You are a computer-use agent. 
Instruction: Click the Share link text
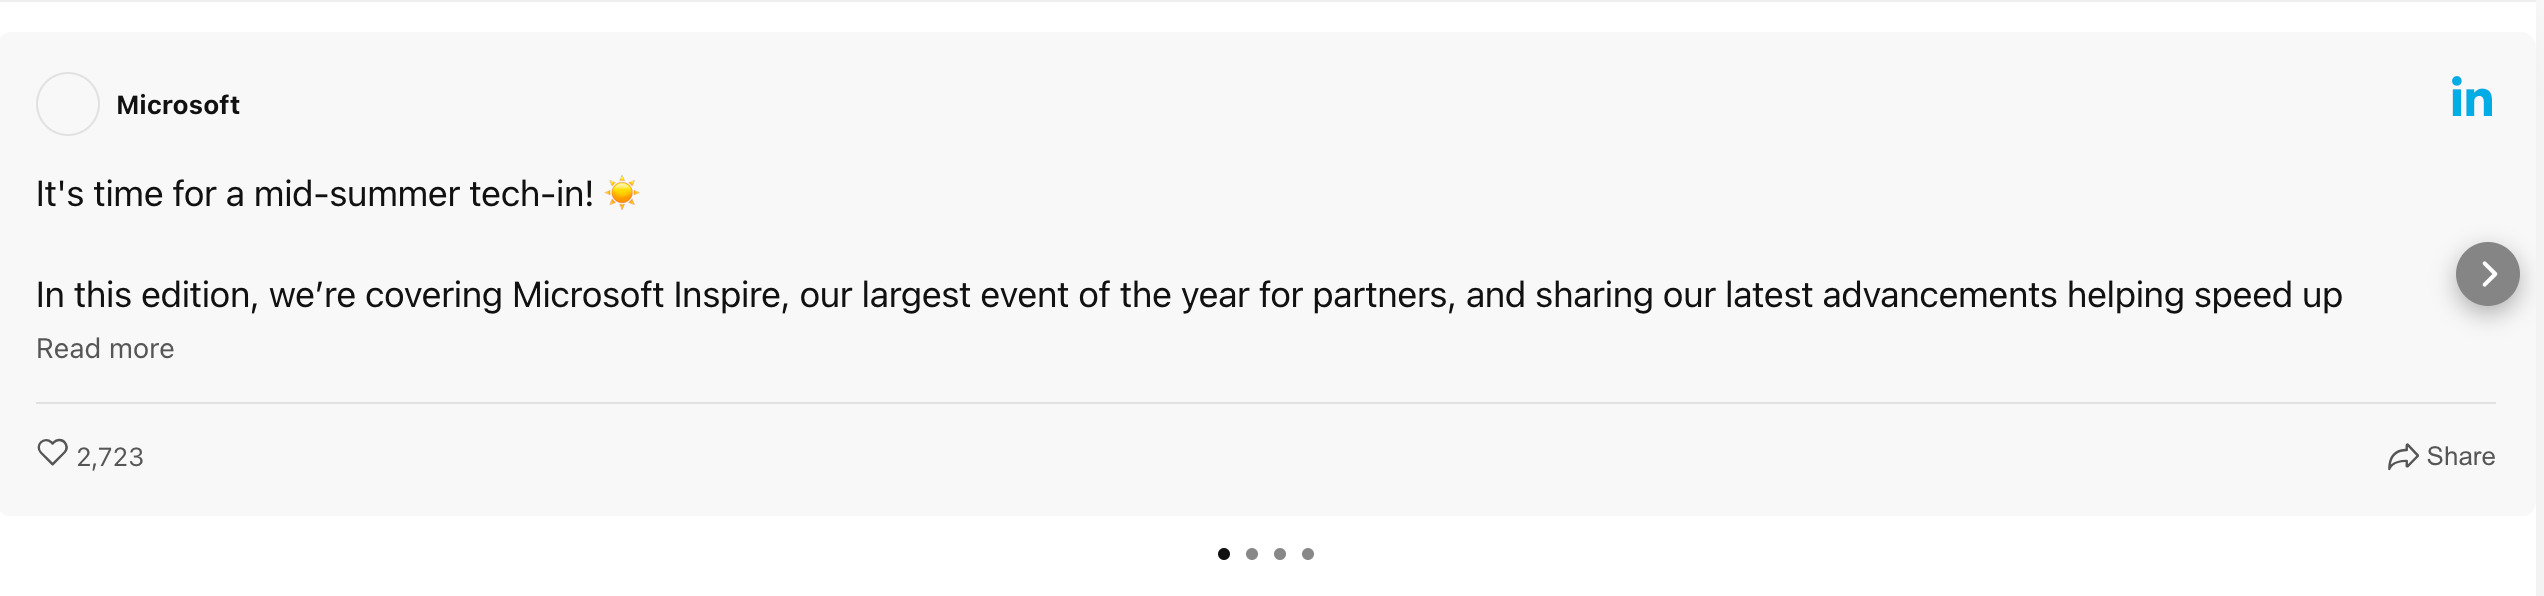click(2461, 455)
